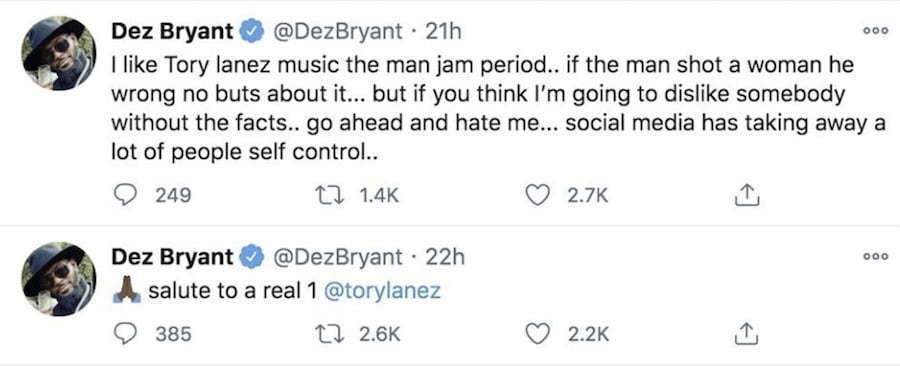The height and width of the screenshot is (366, 900).
Task: Like the tweet with 2.7K likes
Action: coord(538,196)
